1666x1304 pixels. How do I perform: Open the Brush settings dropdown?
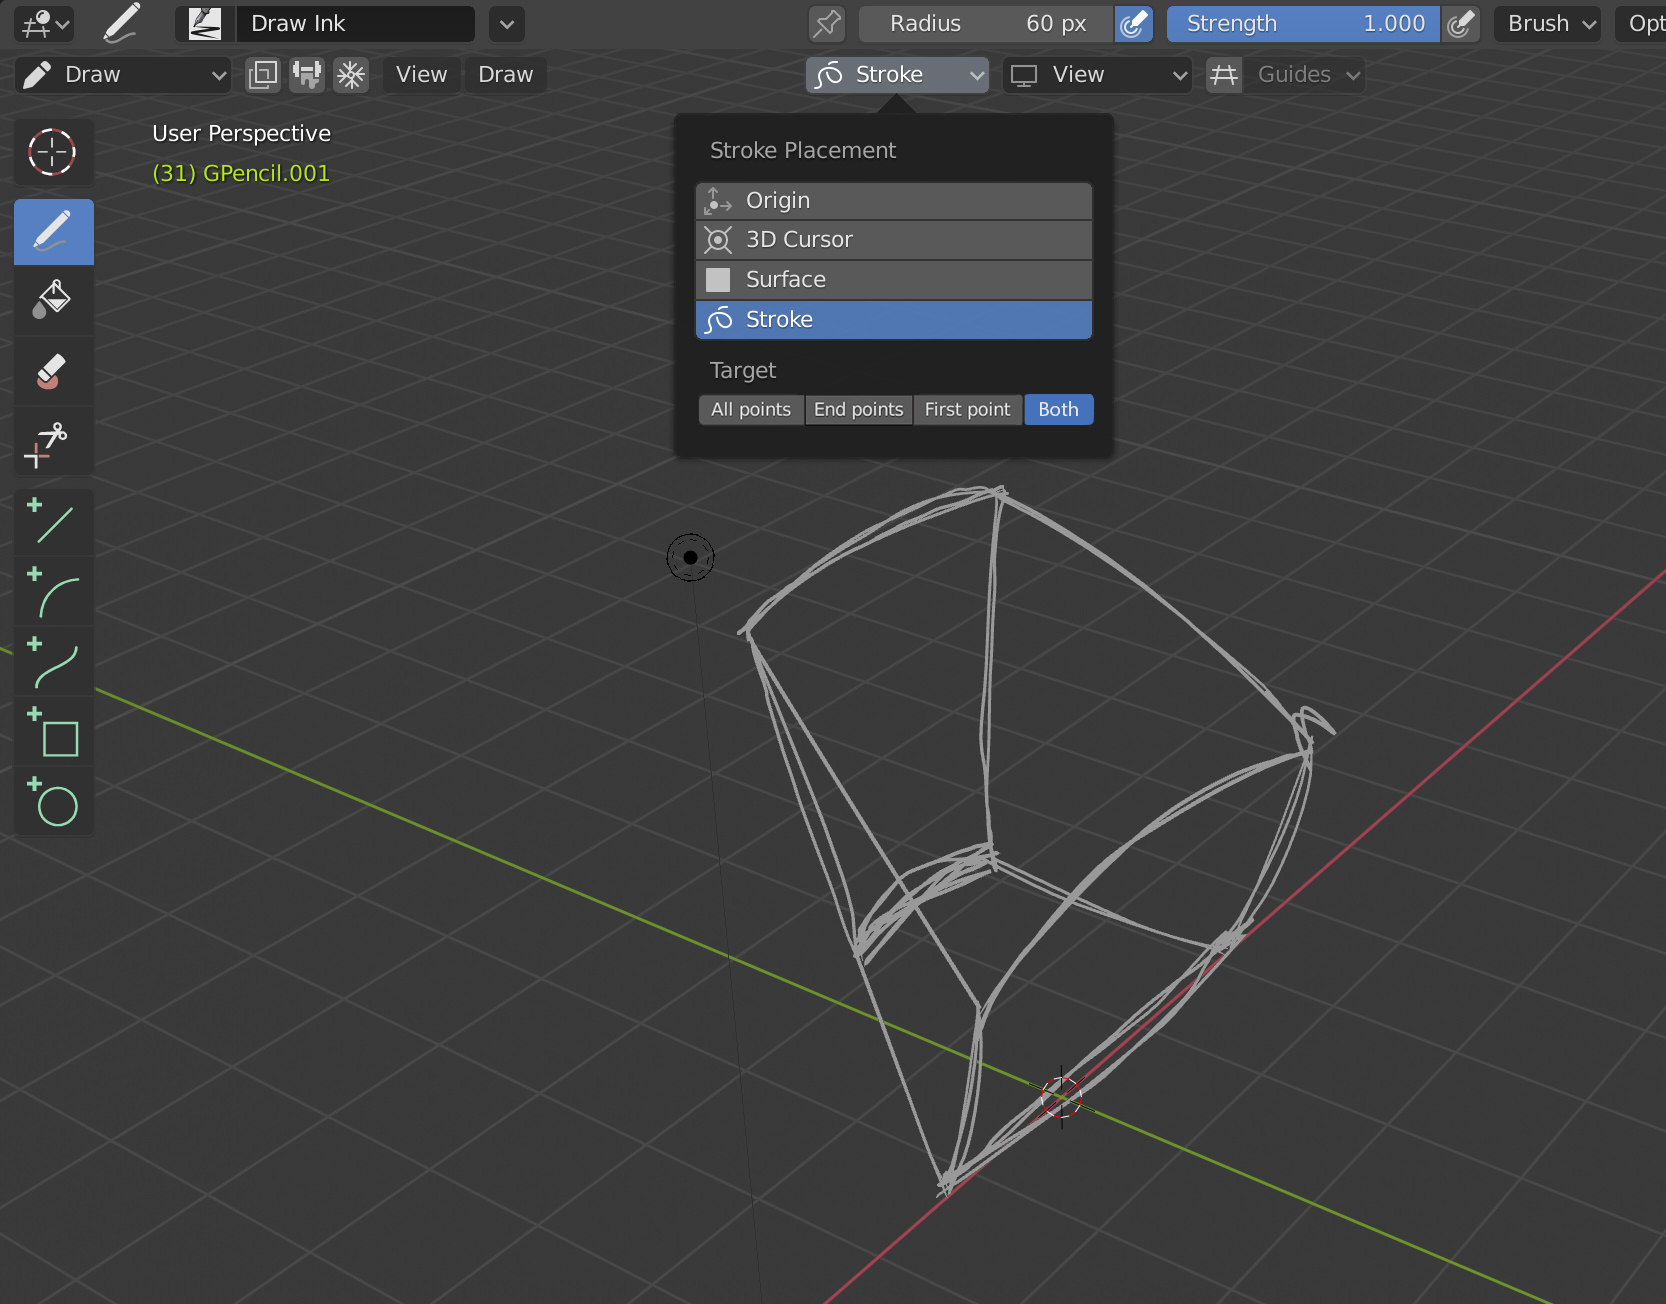(x=1548, y=24)
